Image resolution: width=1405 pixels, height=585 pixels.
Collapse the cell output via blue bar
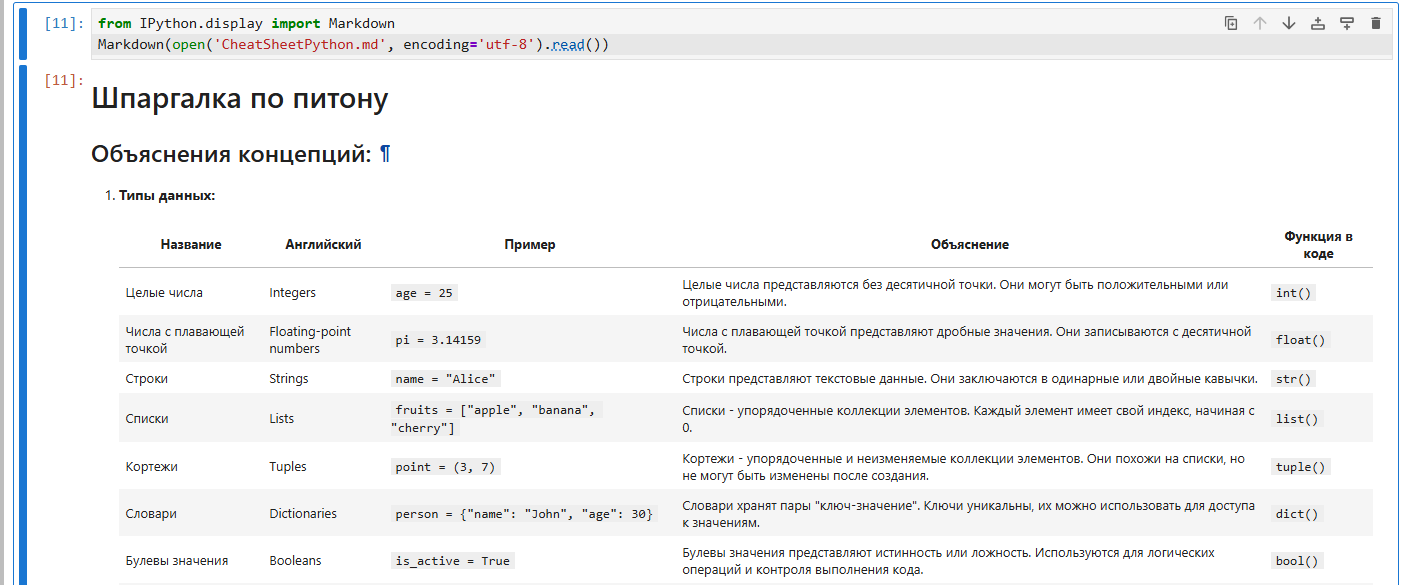(24, 320)
